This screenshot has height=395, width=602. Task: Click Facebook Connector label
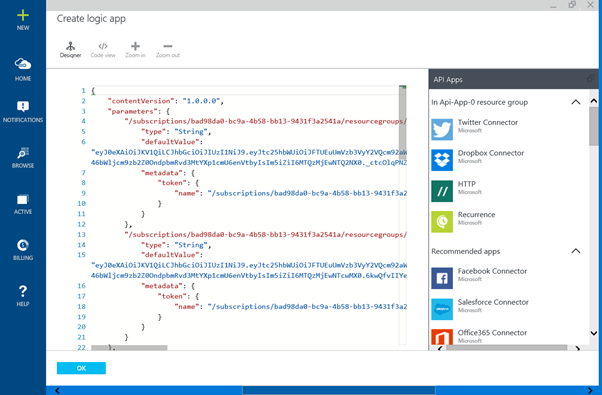coord(492,271)
